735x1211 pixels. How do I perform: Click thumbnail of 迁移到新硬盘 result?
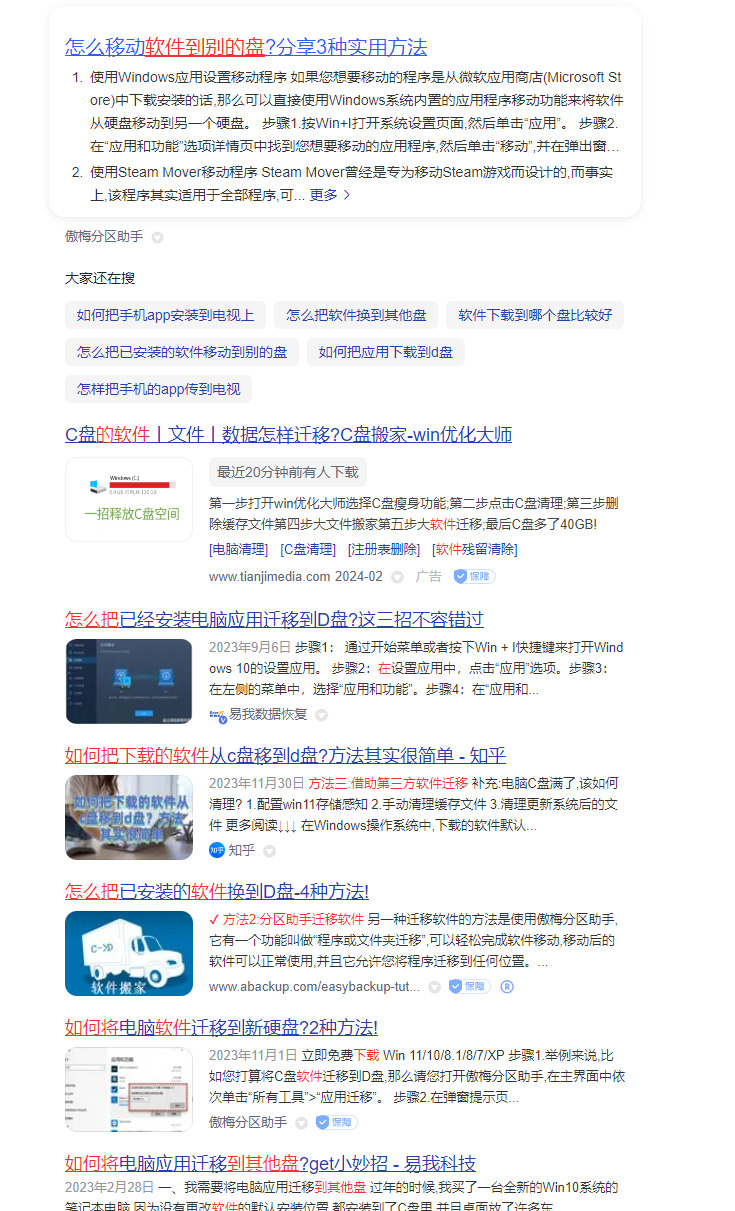[x=129, y=1089]
